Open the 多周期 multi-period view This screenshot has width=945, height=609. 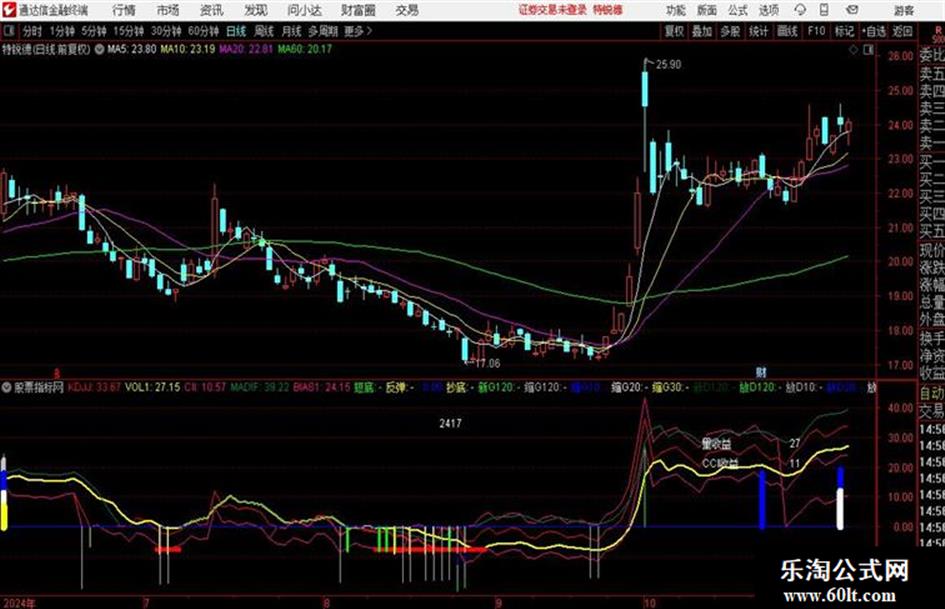(x=323, y=31)
